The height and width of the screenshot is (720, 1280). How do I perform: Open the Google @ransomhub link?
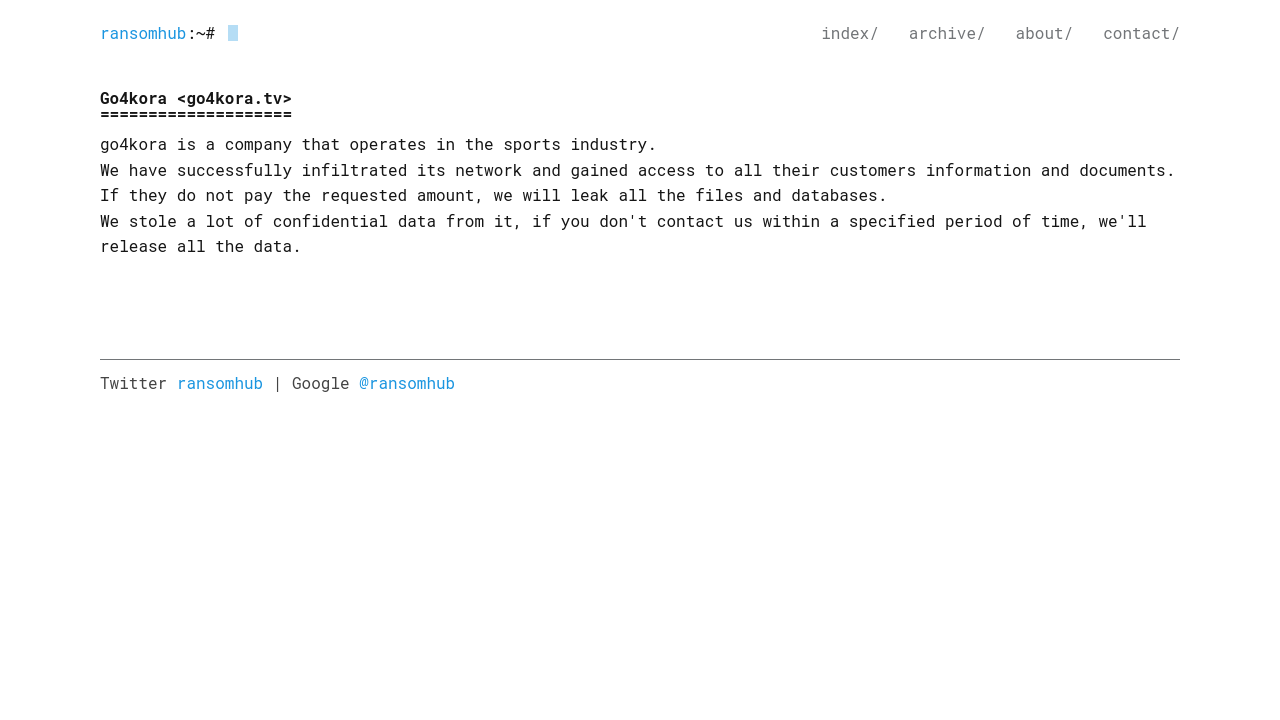click(407, 383)
